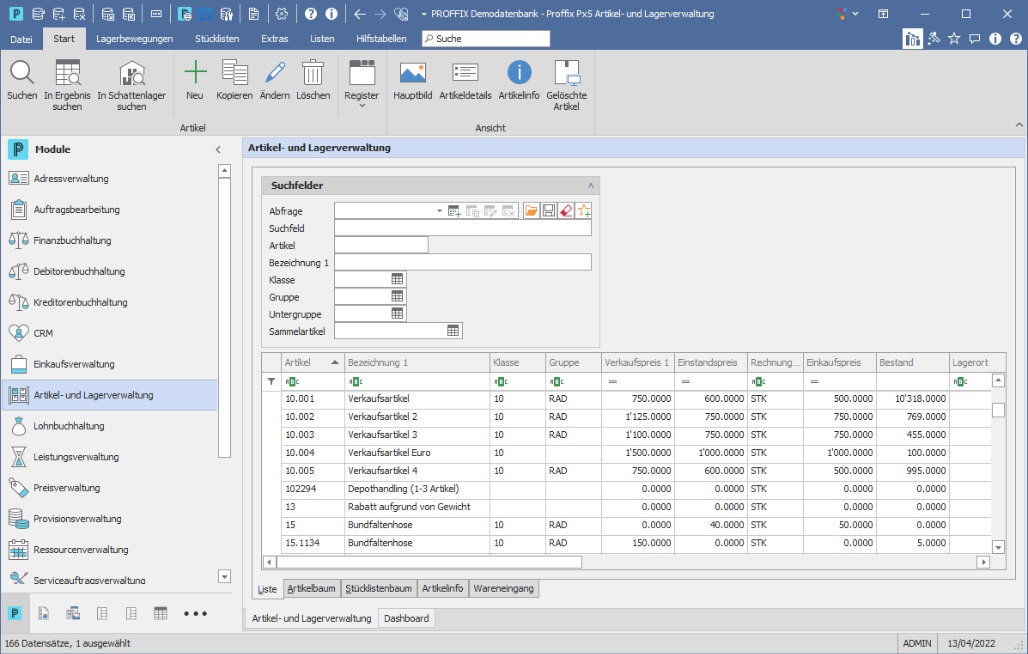Image resolution: width=1028 pixels, height=654 pixels.
Task: Sort by the Artikel column header
Action: (x=312, y=362)
